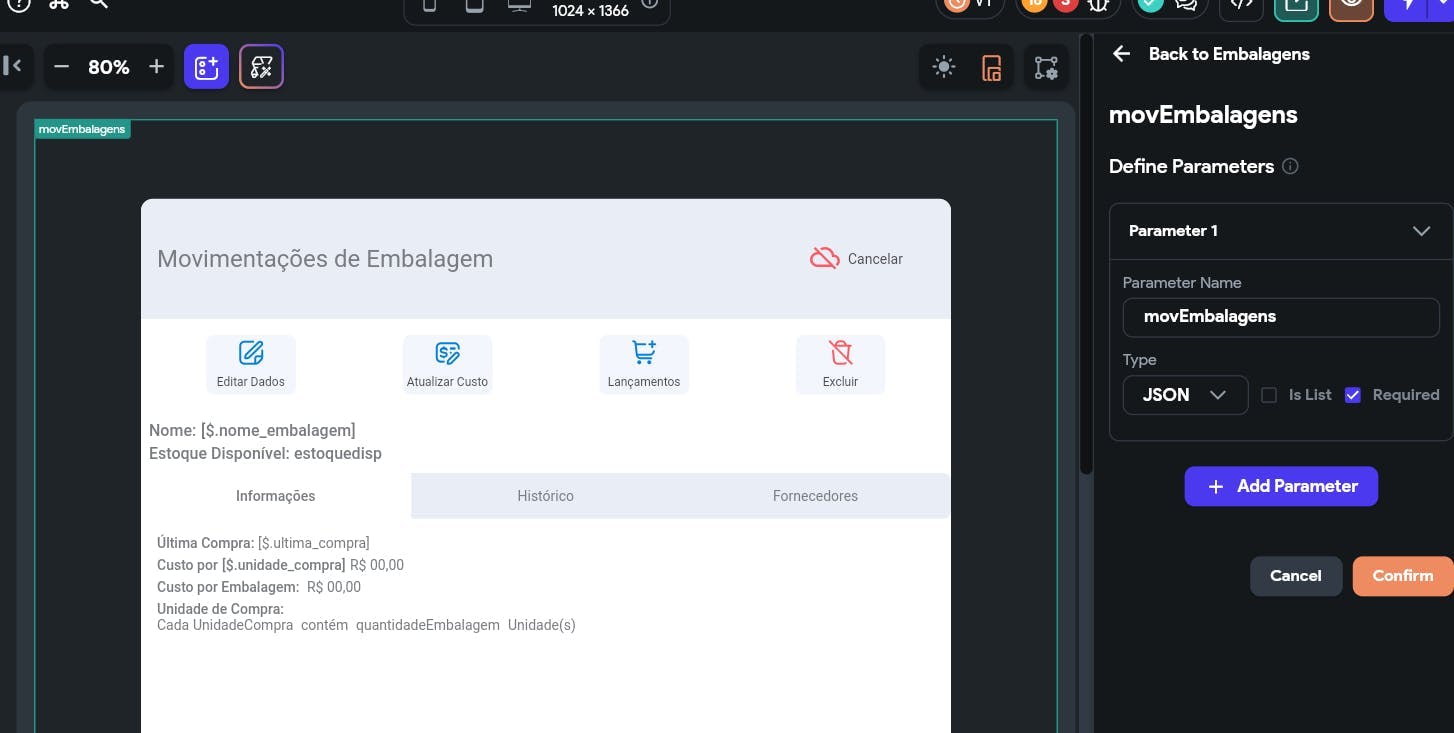1454x733 pixels.
Task: Open the info icon beside 1024 × 1366
Action: pyautogui.click(x=650, y=4)
